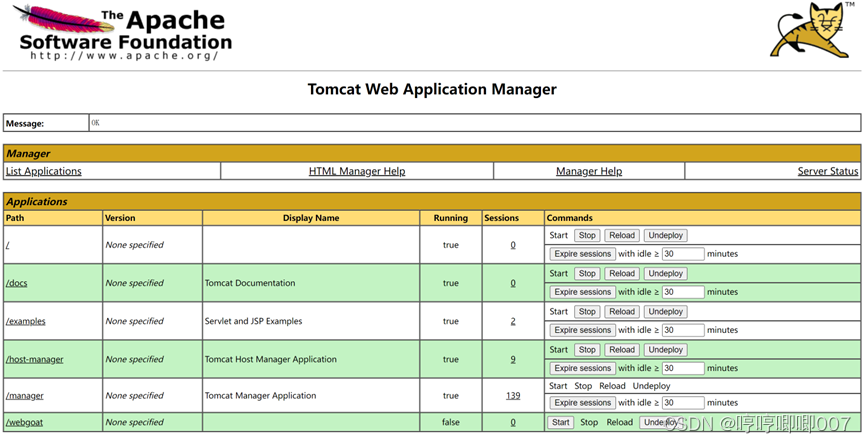866x443 pixels.
Task: View the 2 sessions of /examples
Action: coord(513,321)
